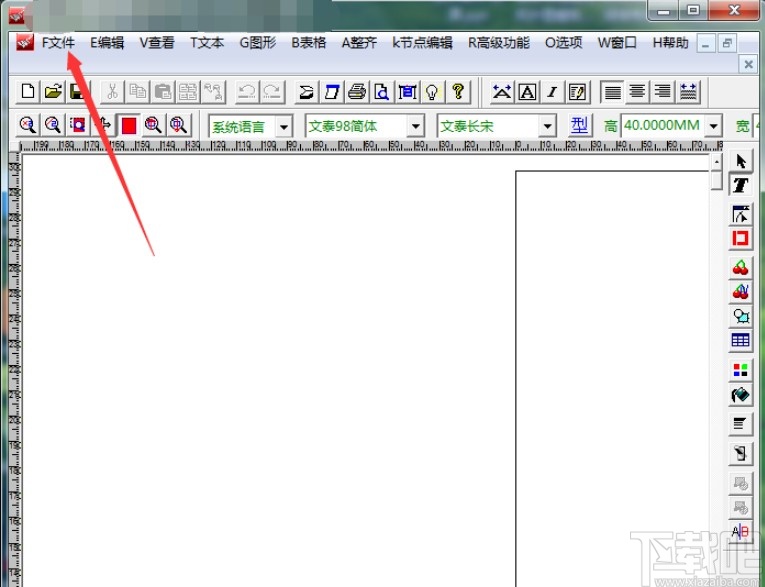Image resolution: width=765 pixels, height=587 pixels.
Task: Open the B表格 menu
Action: click(x=308, y=43)
